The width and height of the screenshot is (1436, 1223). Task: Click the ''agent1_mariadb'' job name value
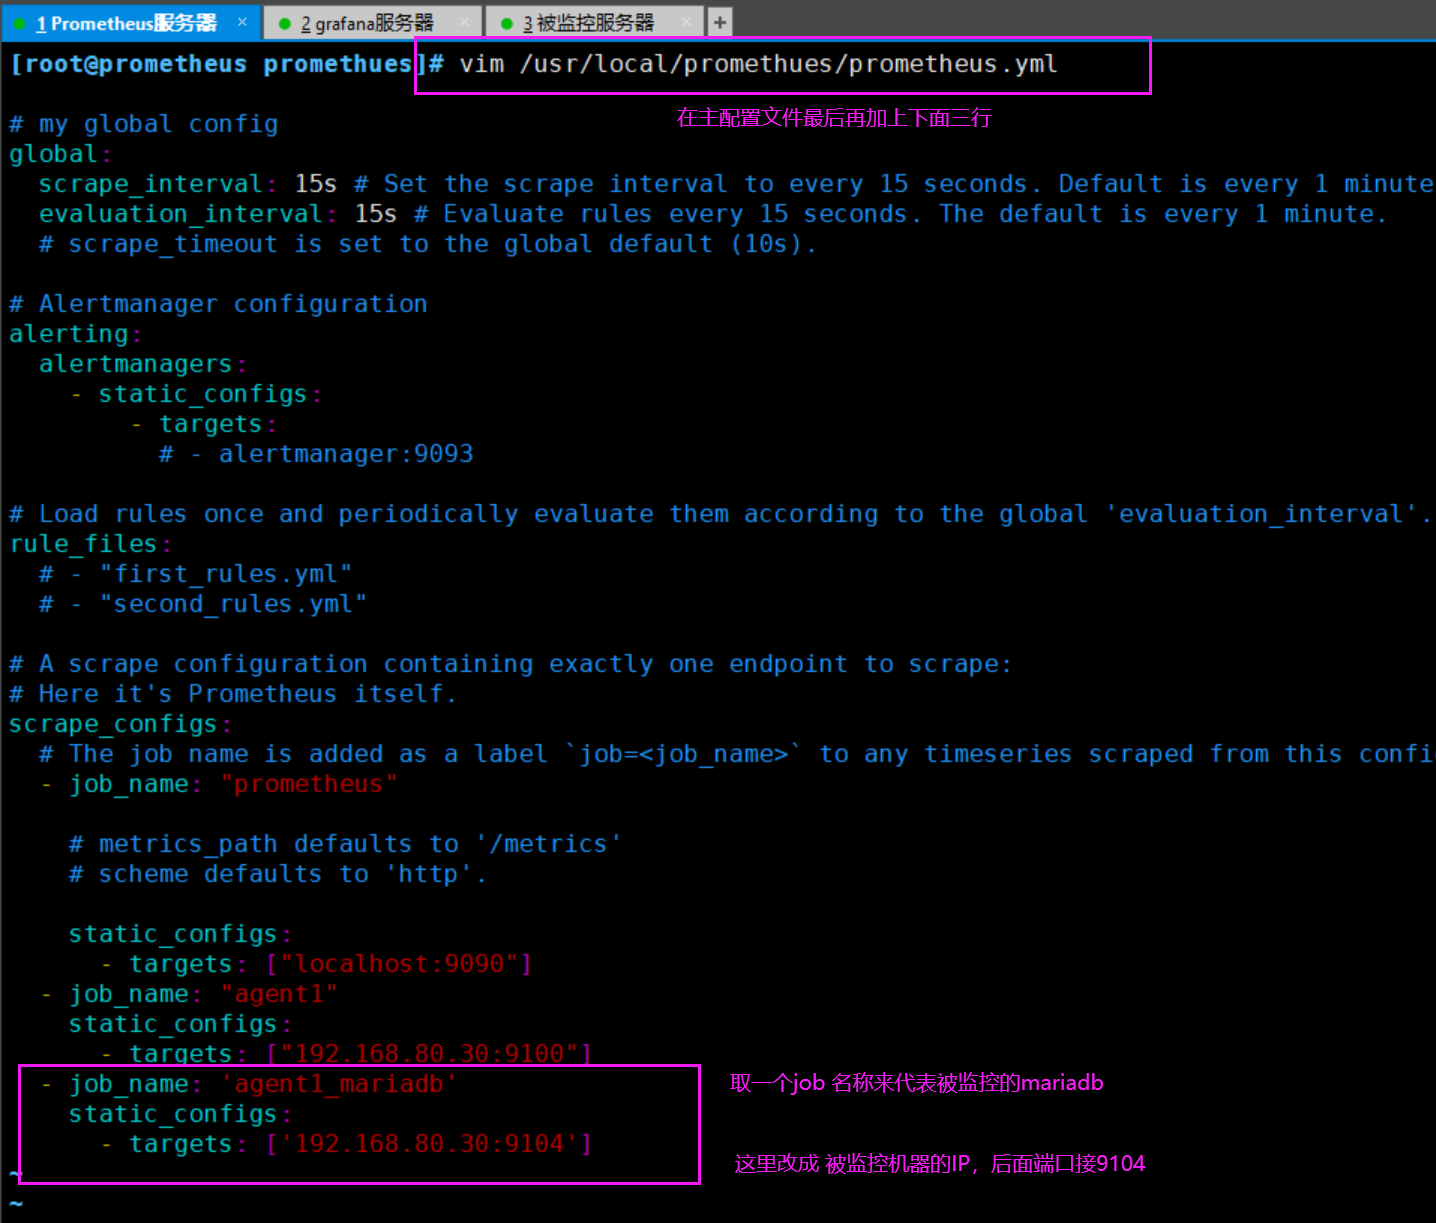338,1084
